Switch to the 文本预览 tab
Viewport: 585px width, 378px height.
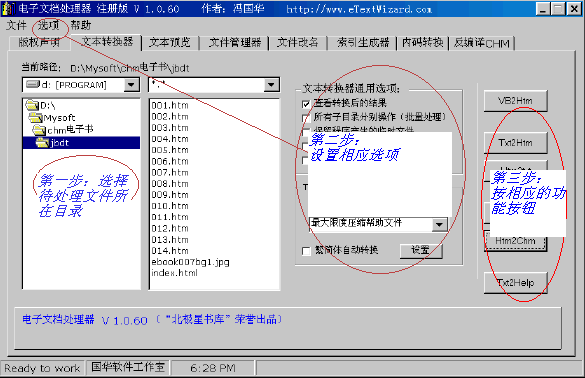pos(170,43)
